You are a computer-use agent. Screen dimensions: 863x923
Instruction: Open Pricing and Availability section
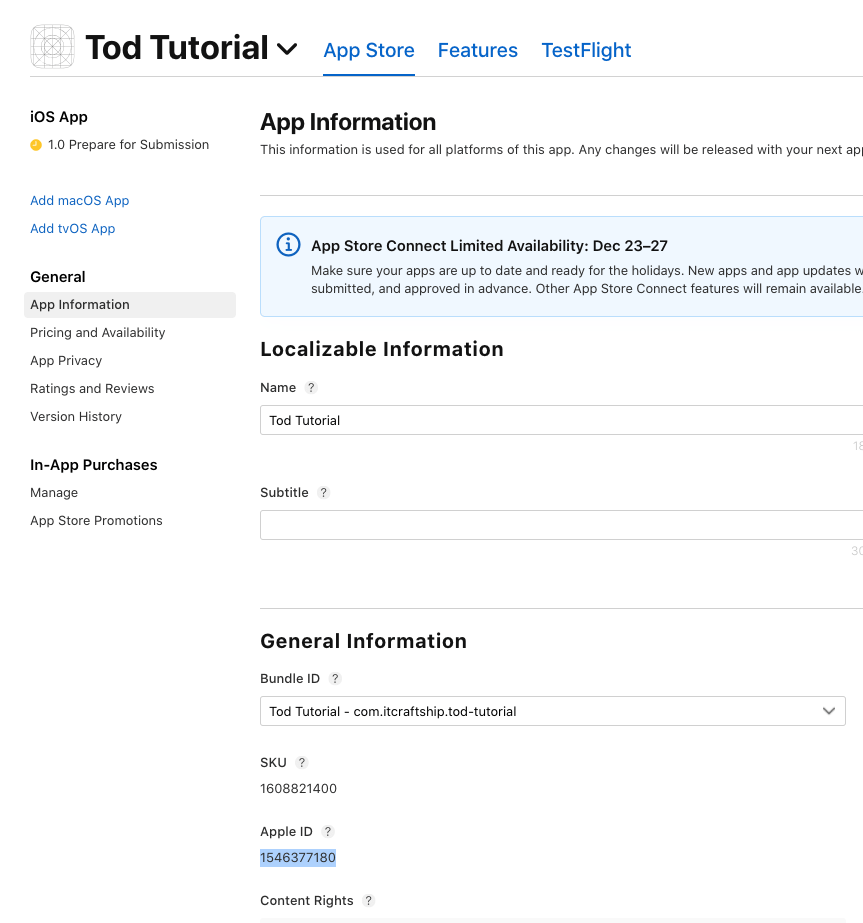tap(98, 333)
